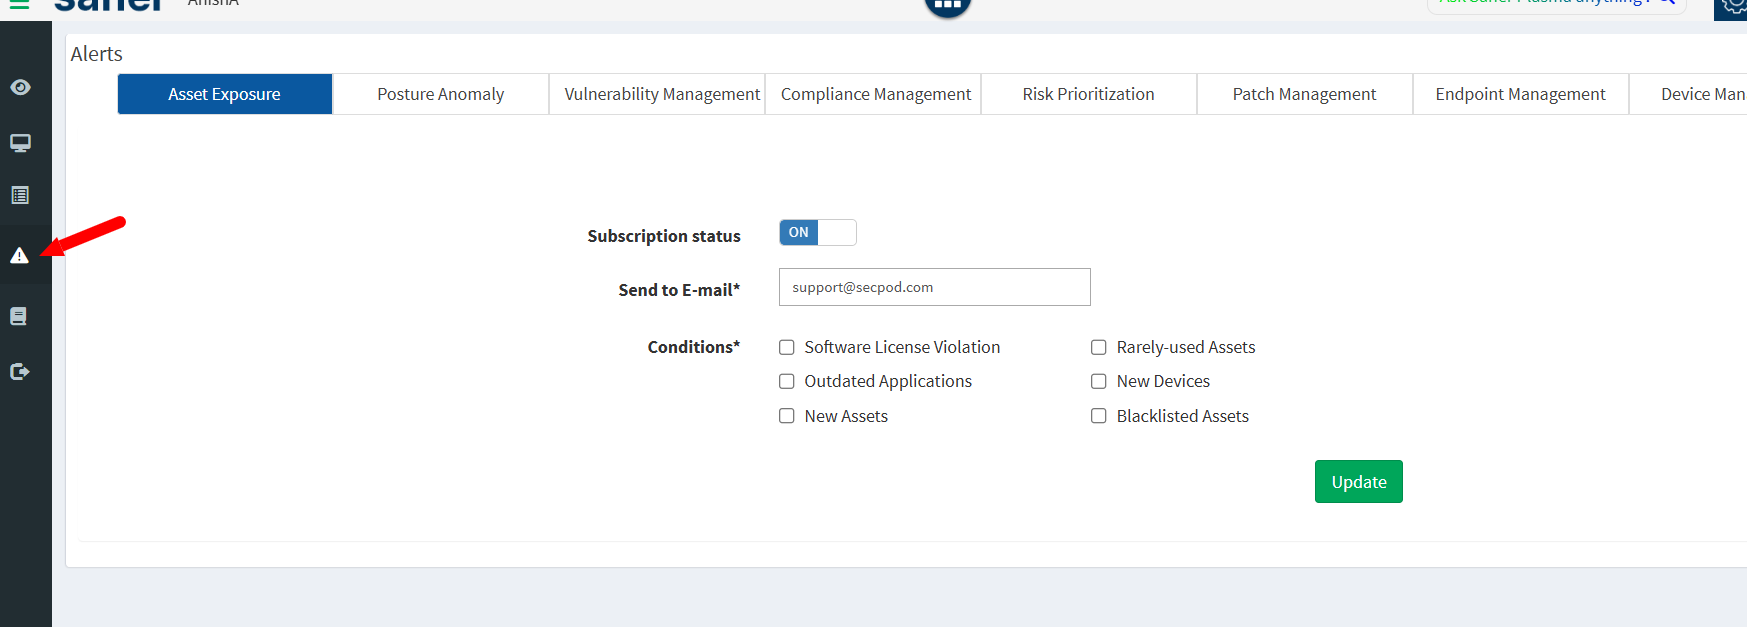Click the green hamburger menu icon

pos(19,4)
